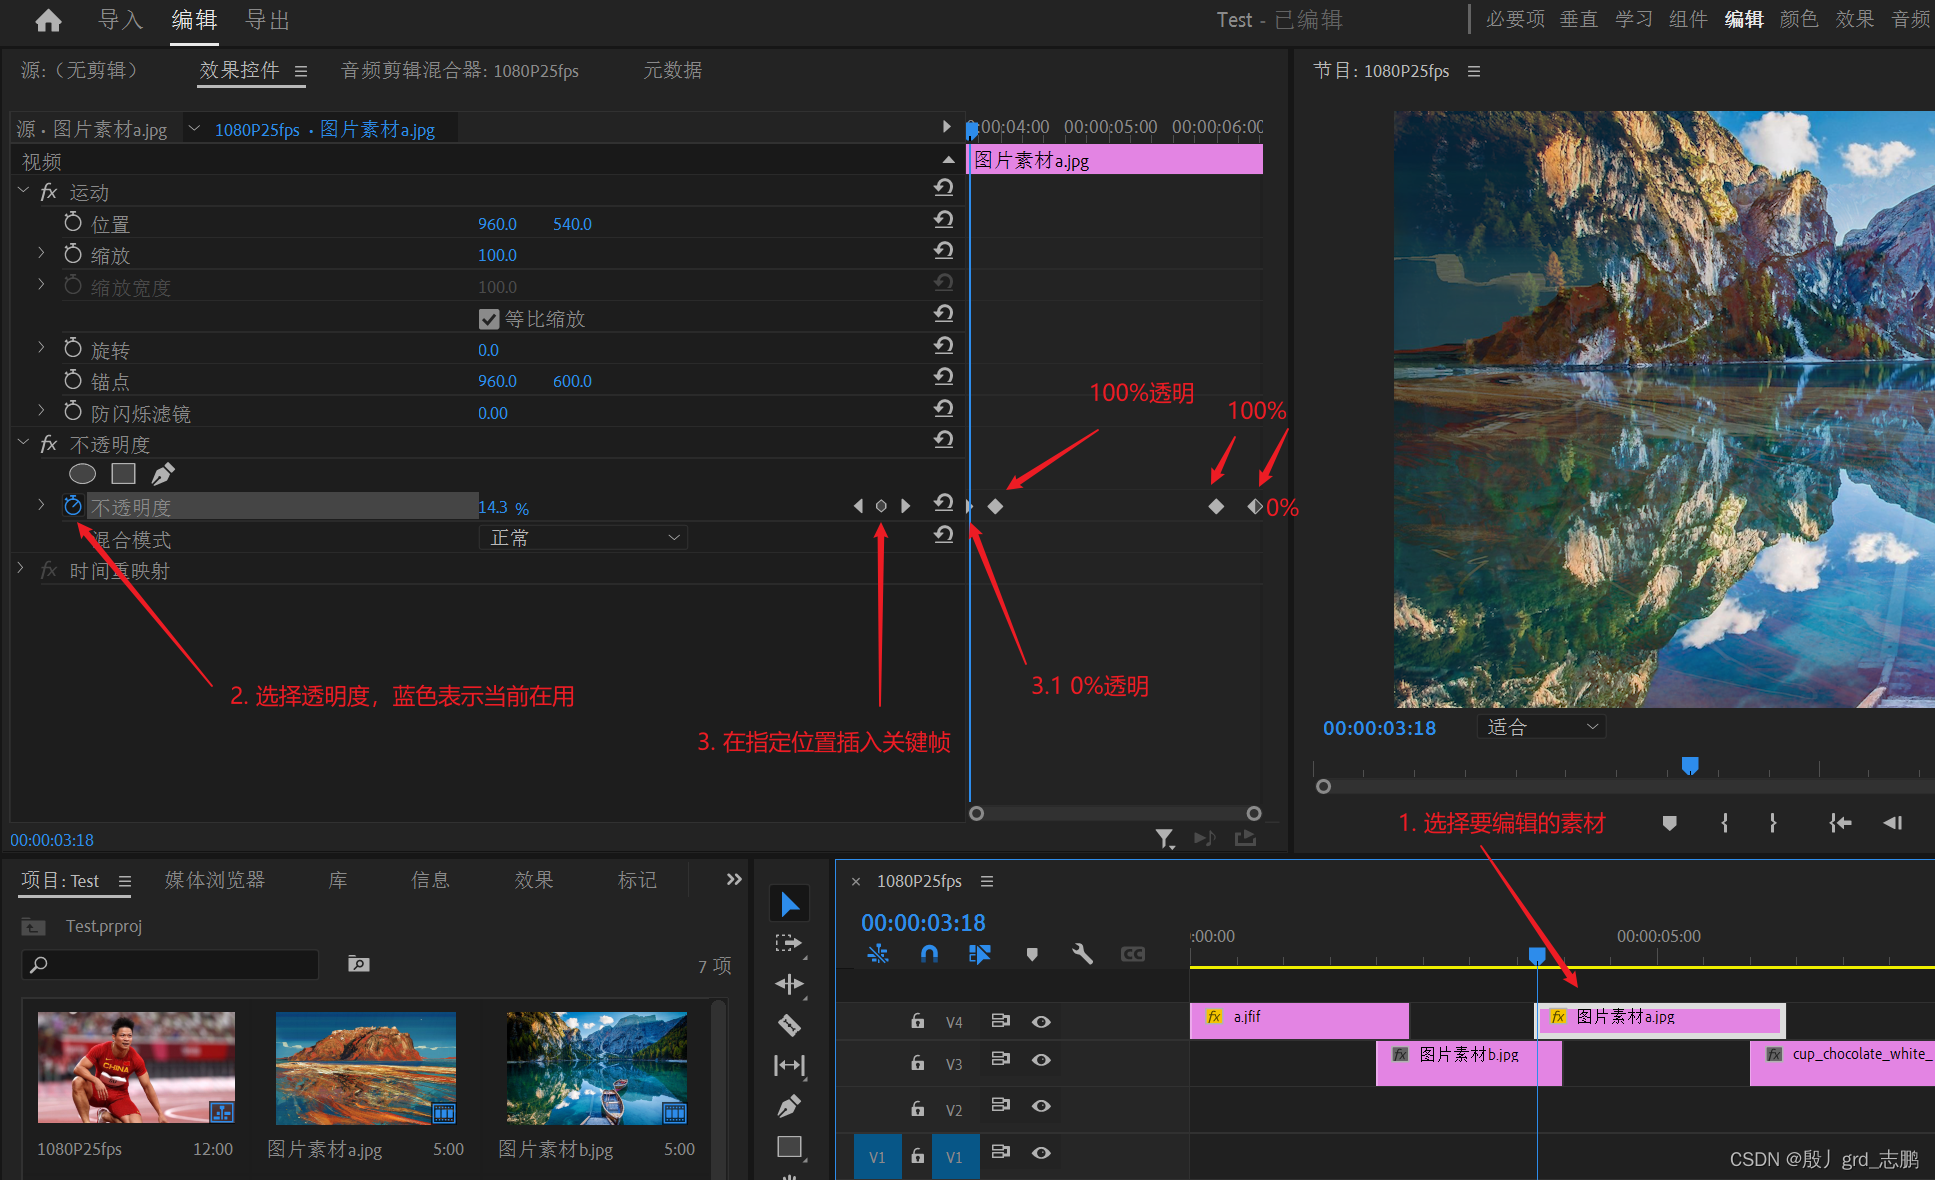Show the overflow project panel tabs

coord(734,879)
